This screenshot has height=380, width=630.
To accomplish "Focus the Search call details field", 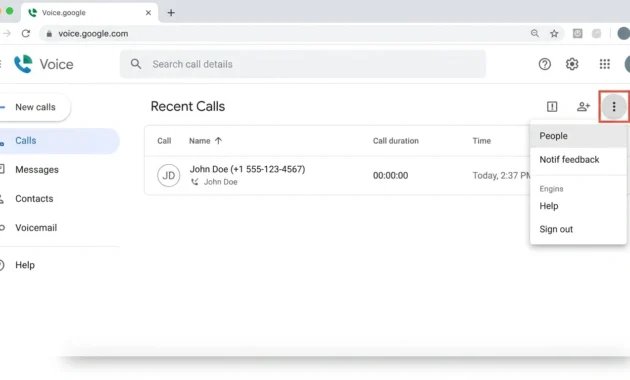I will (303, 64).
